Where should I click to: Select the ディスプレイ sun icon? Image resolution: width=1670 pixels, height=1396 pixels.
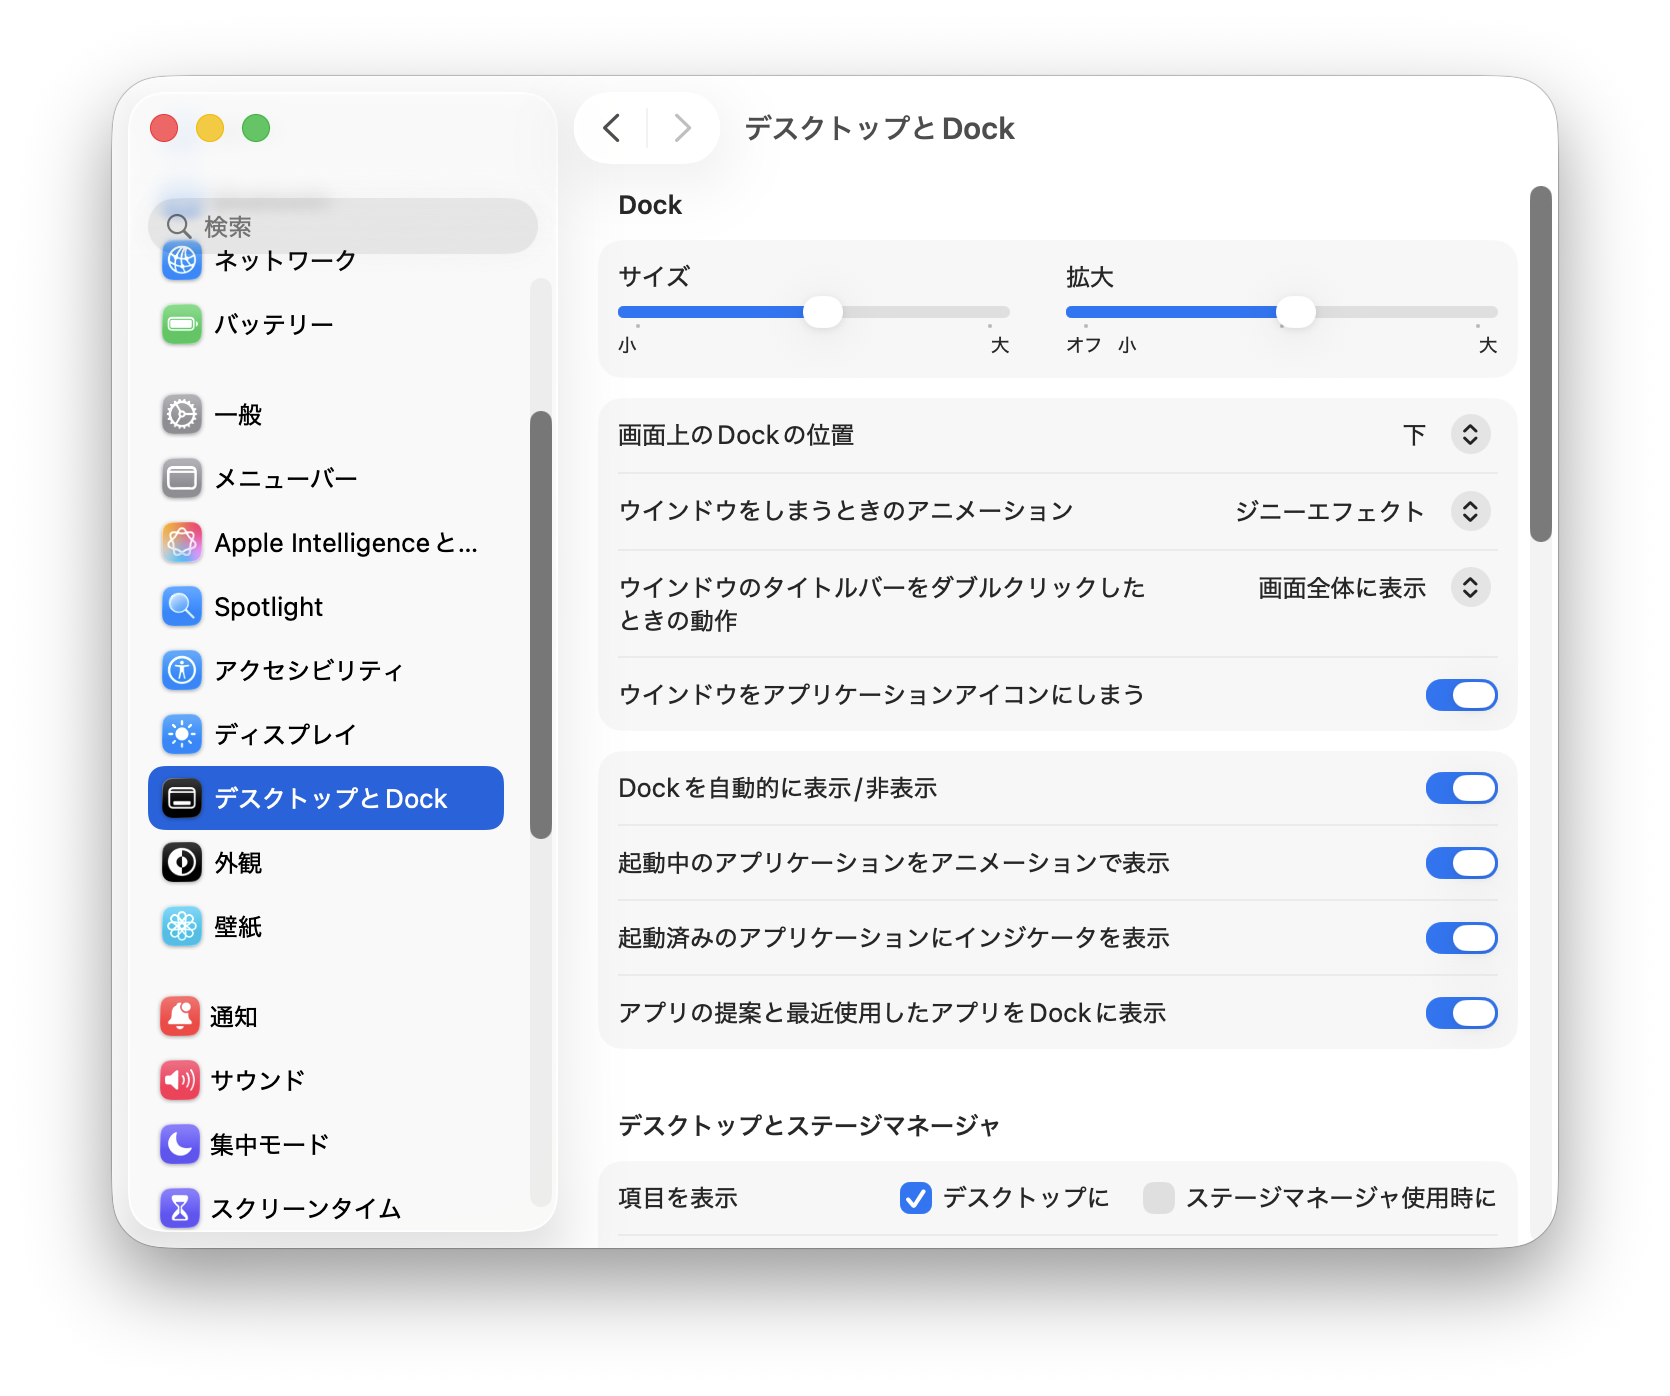pos(182,734)
